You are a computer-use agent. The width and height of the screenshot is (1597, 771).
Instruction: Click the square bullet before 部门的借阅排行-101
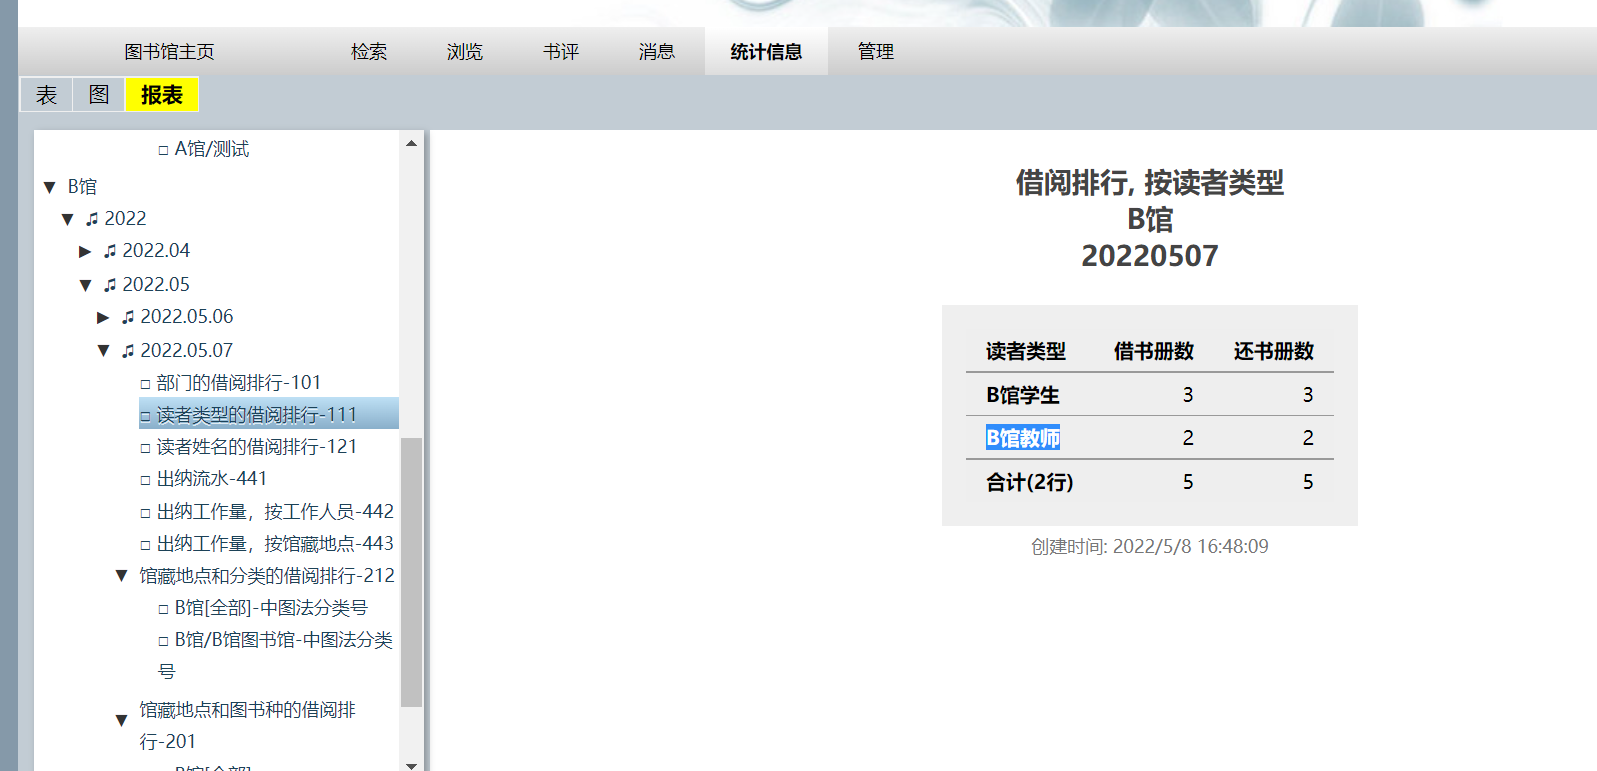click(145, 384)
